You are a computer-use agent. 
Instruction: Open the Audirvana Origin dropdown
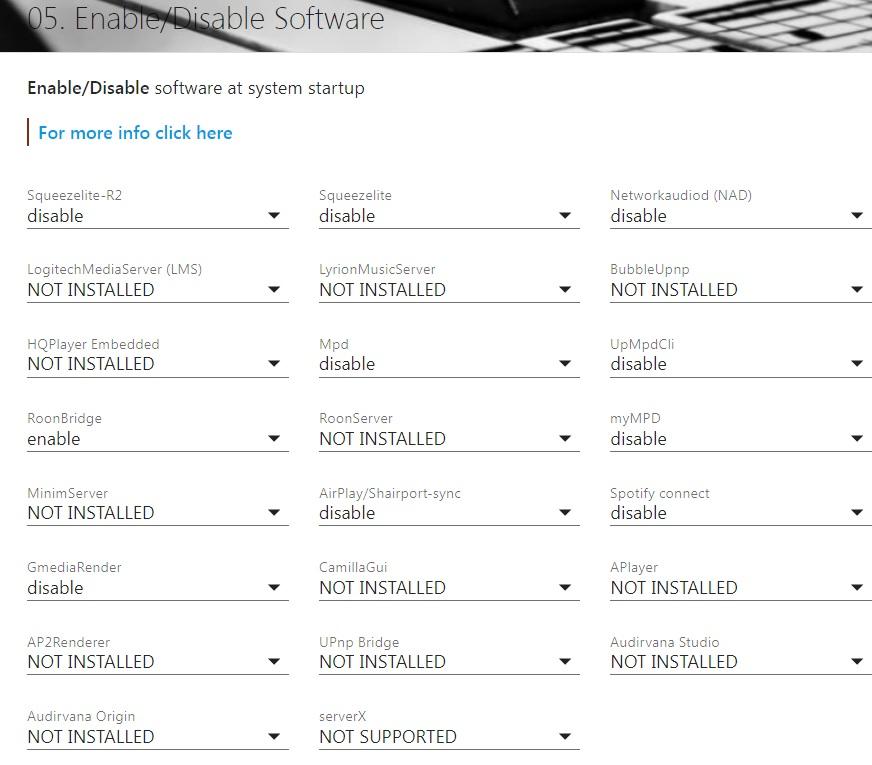coord(158,737)
